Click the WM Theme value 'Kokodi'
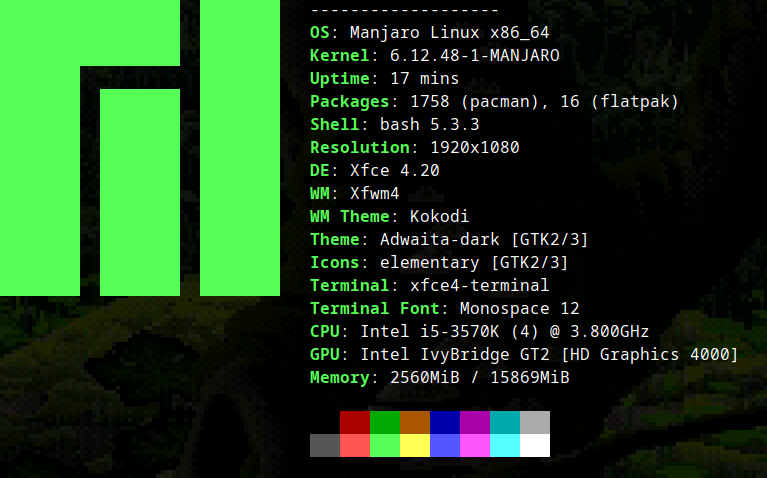The width and height of the screenshot is (767, 478). tap(439, 217)
